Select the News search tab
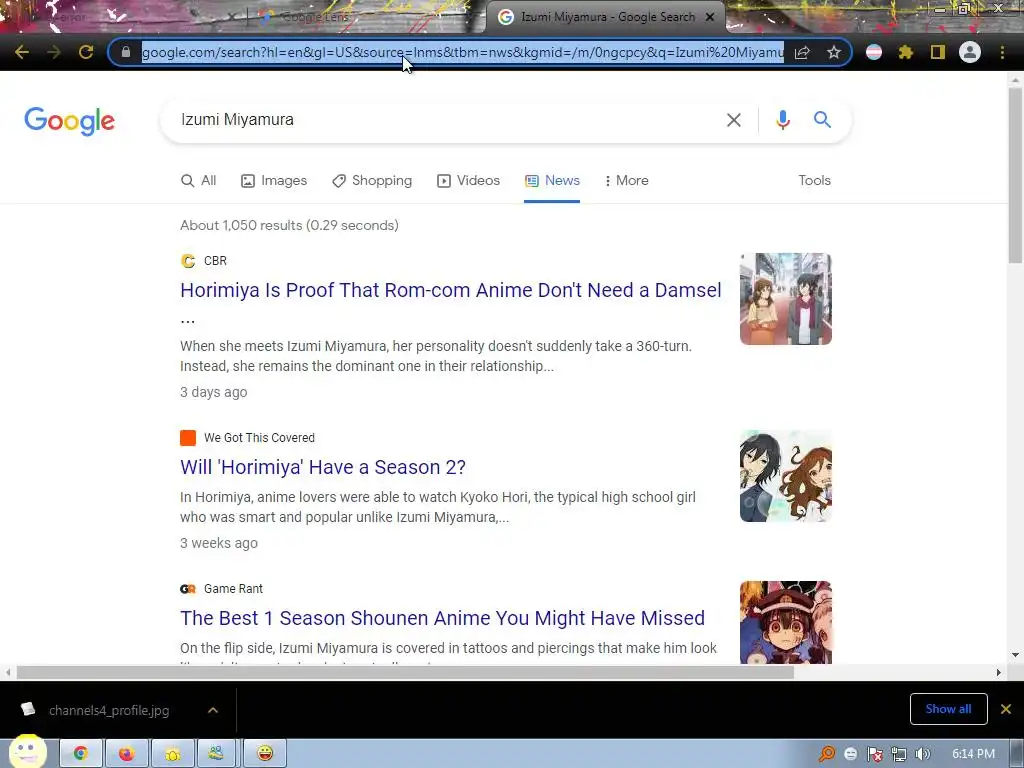 [552, 181]
